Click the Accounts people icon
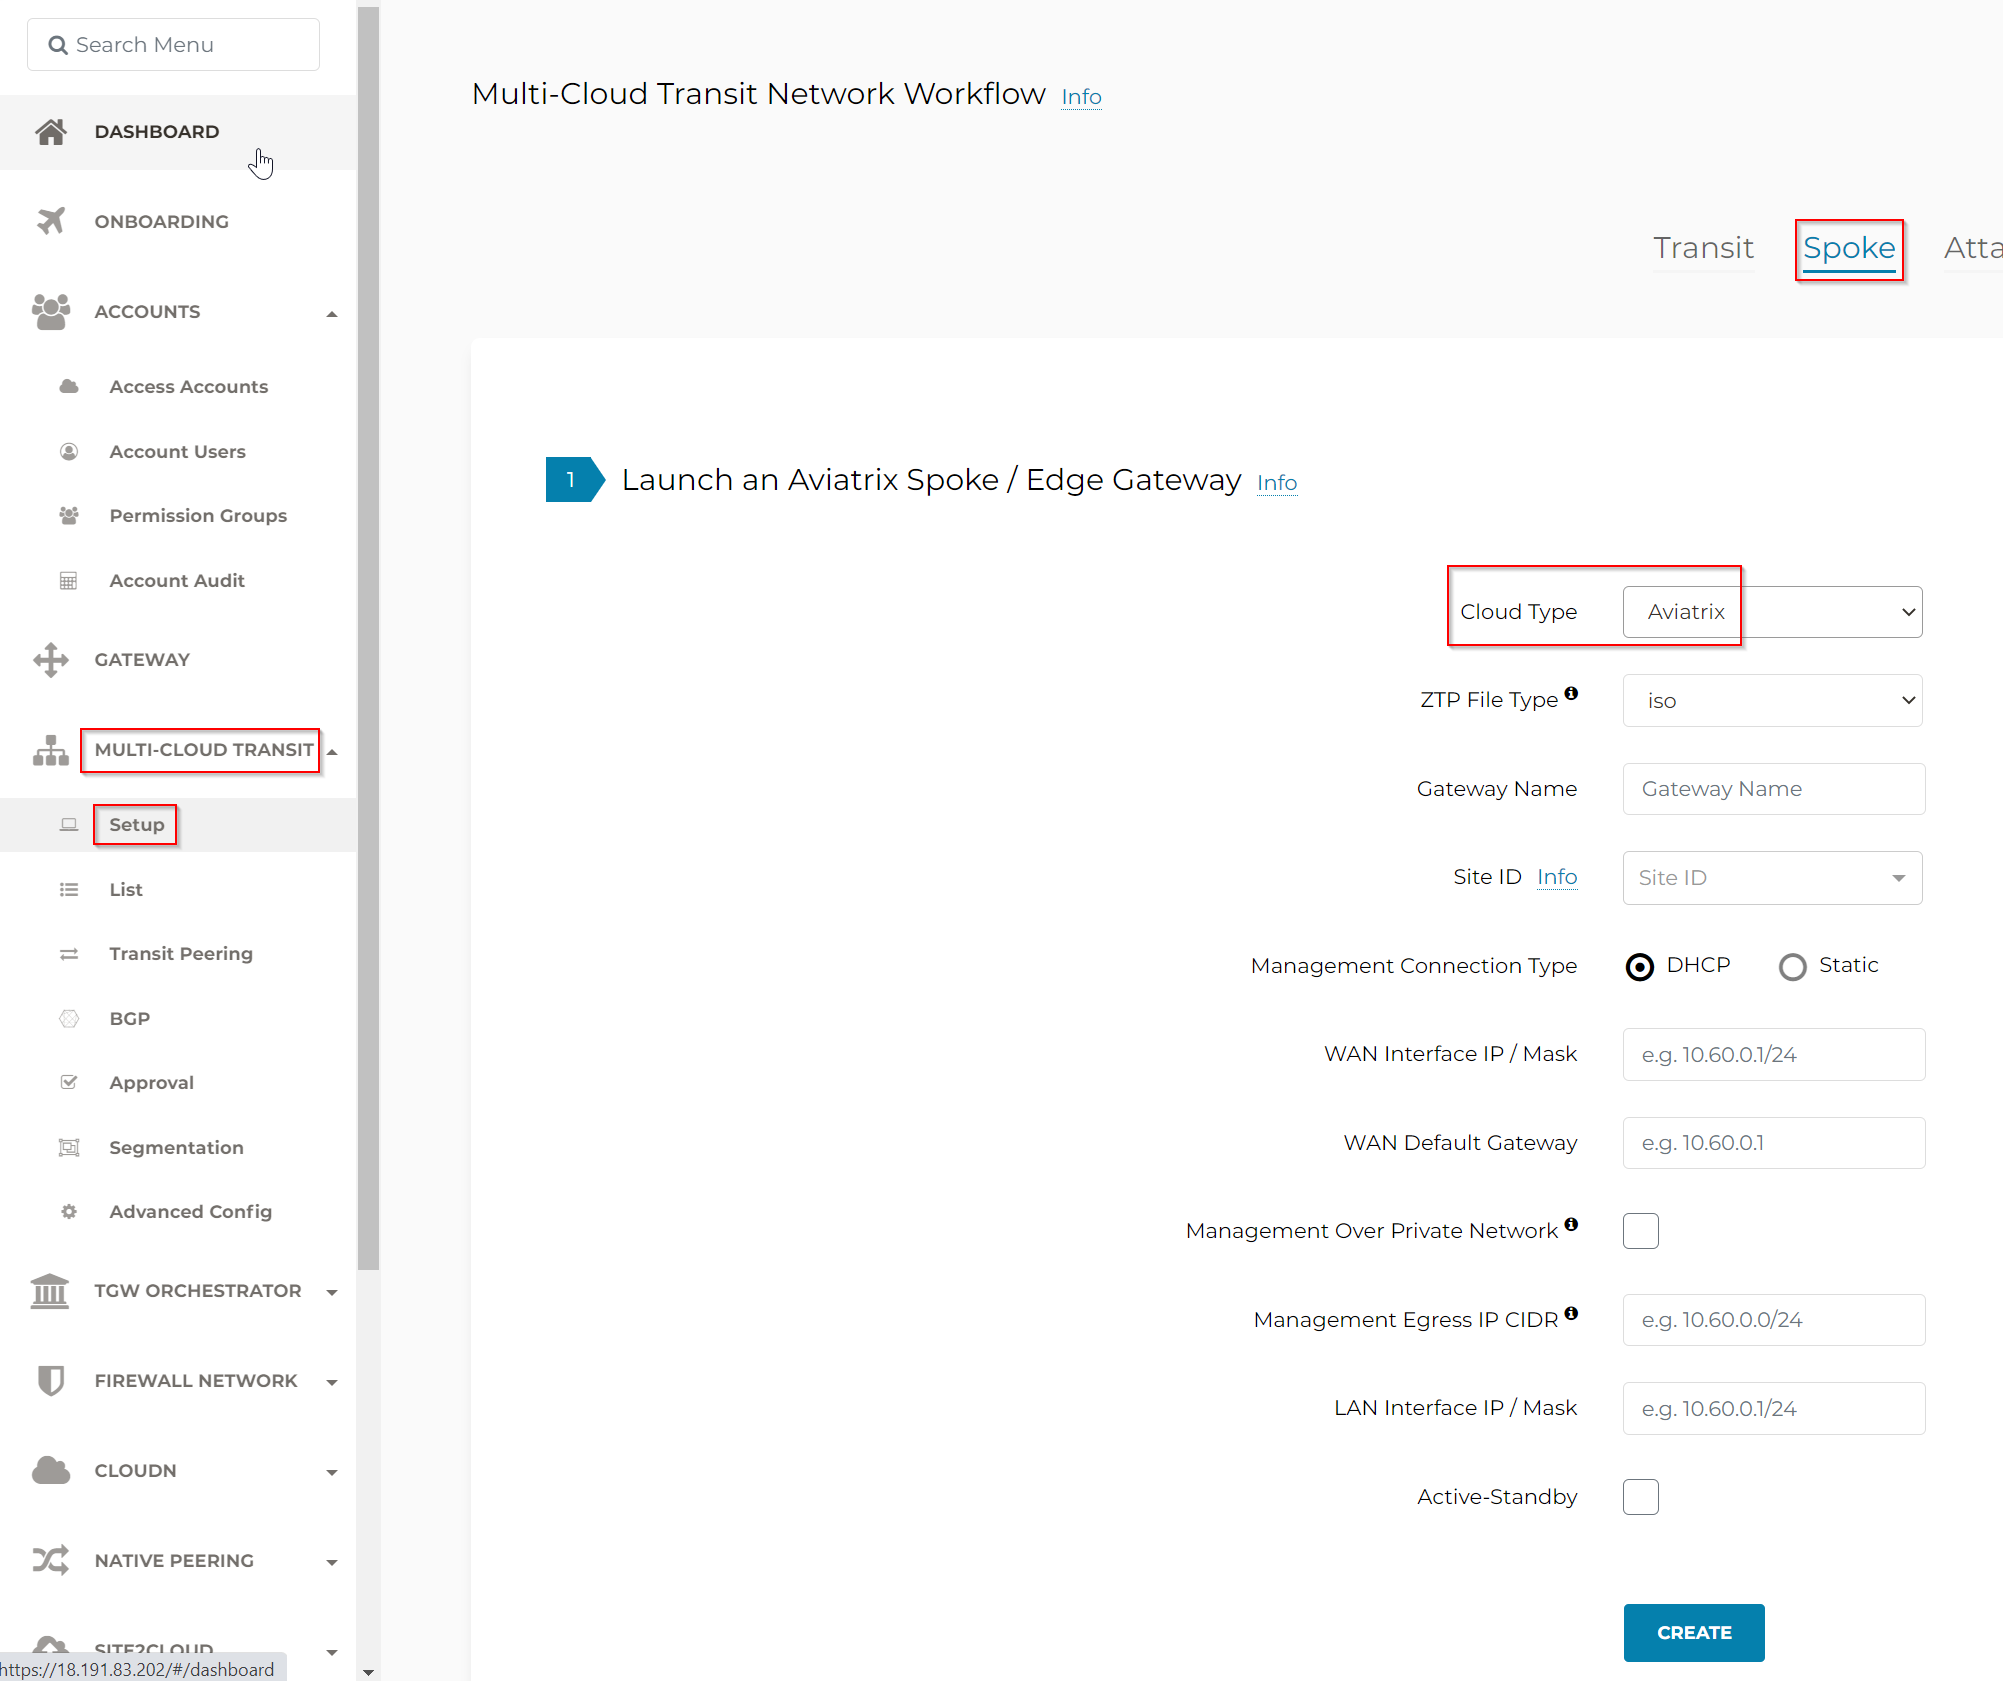The width and height of the screenshot is (2003, 1681). click(x=51, y=311)
